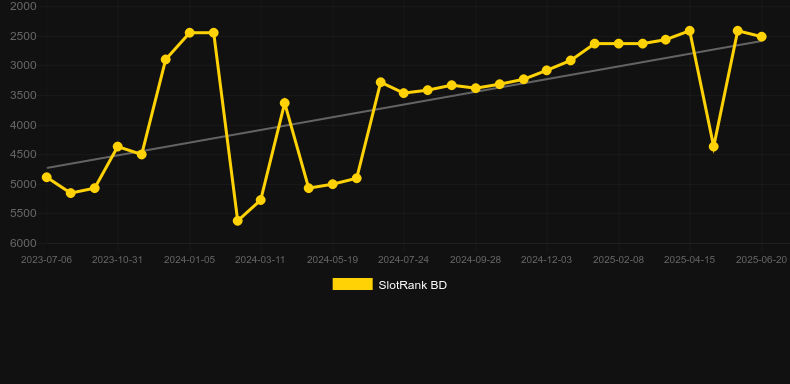Select the data point above 2024-07-24
The image size is (790, 384).
pos(404,93)
